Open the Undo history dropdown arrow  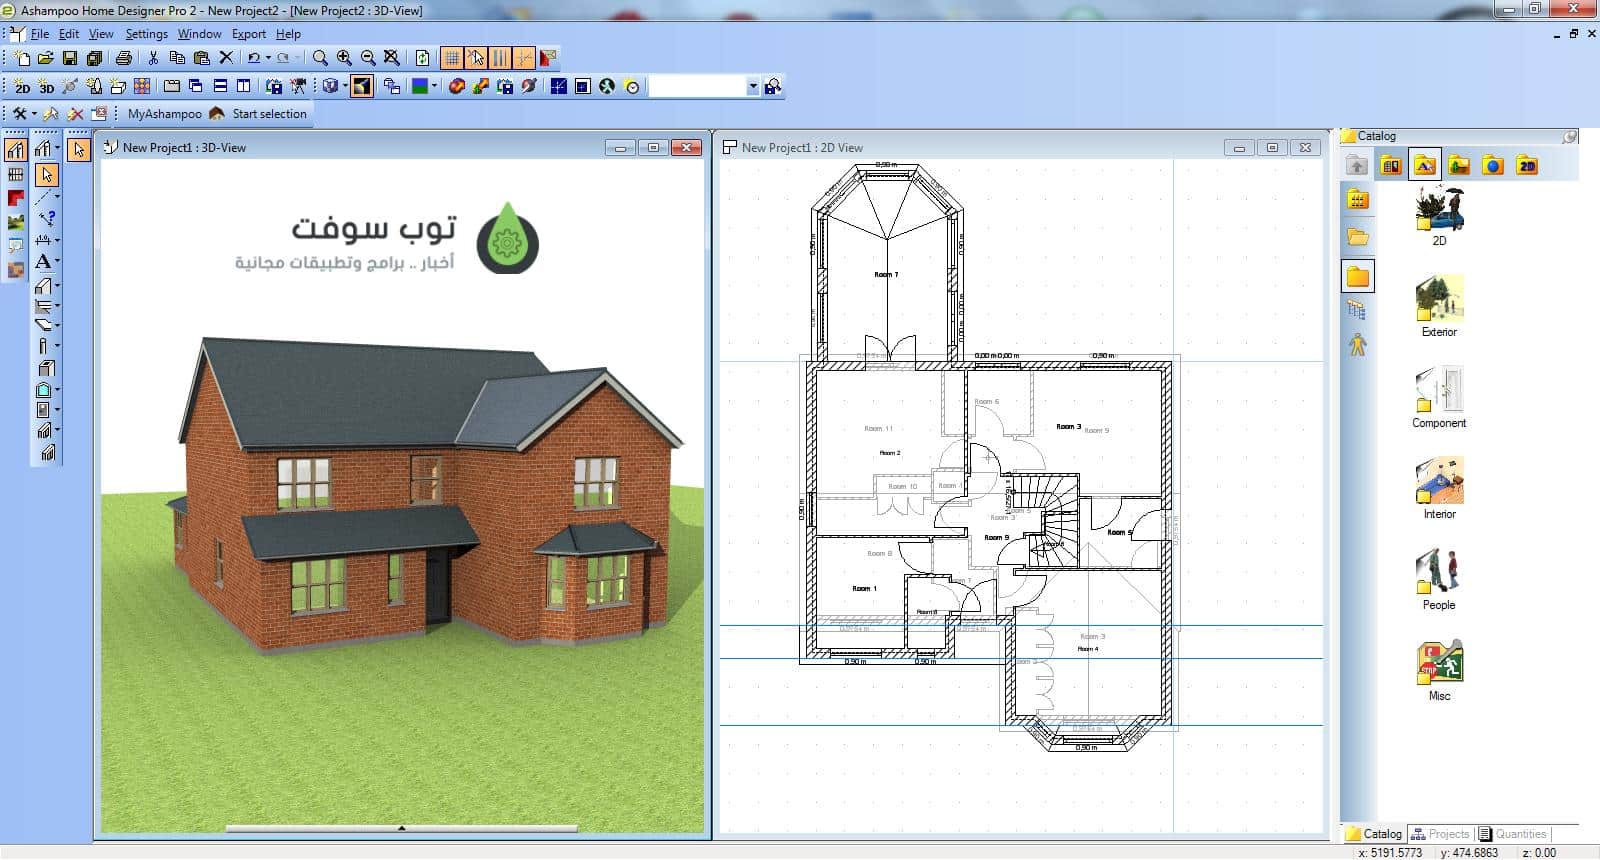(268, 58)
